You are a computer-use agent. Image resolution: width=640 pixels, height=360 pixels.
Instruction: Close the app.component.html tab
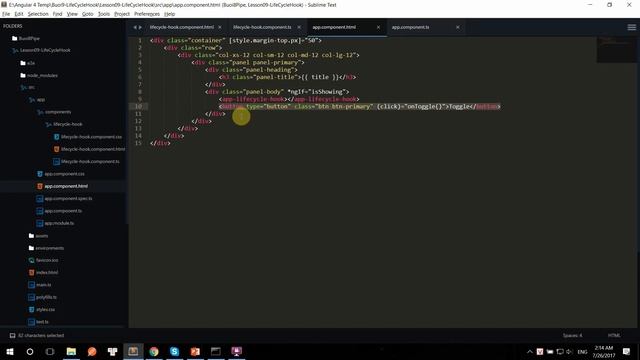[x=378, y=27]
